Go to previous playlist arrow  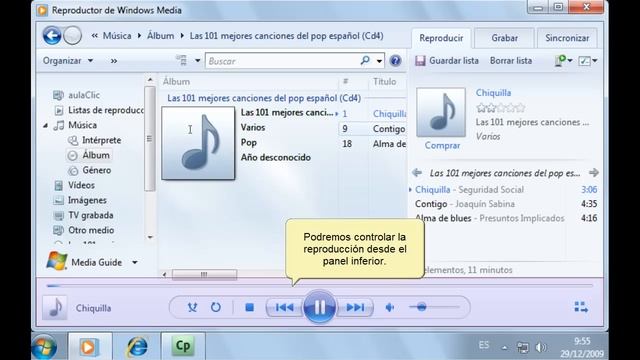(x=417, y=173)
